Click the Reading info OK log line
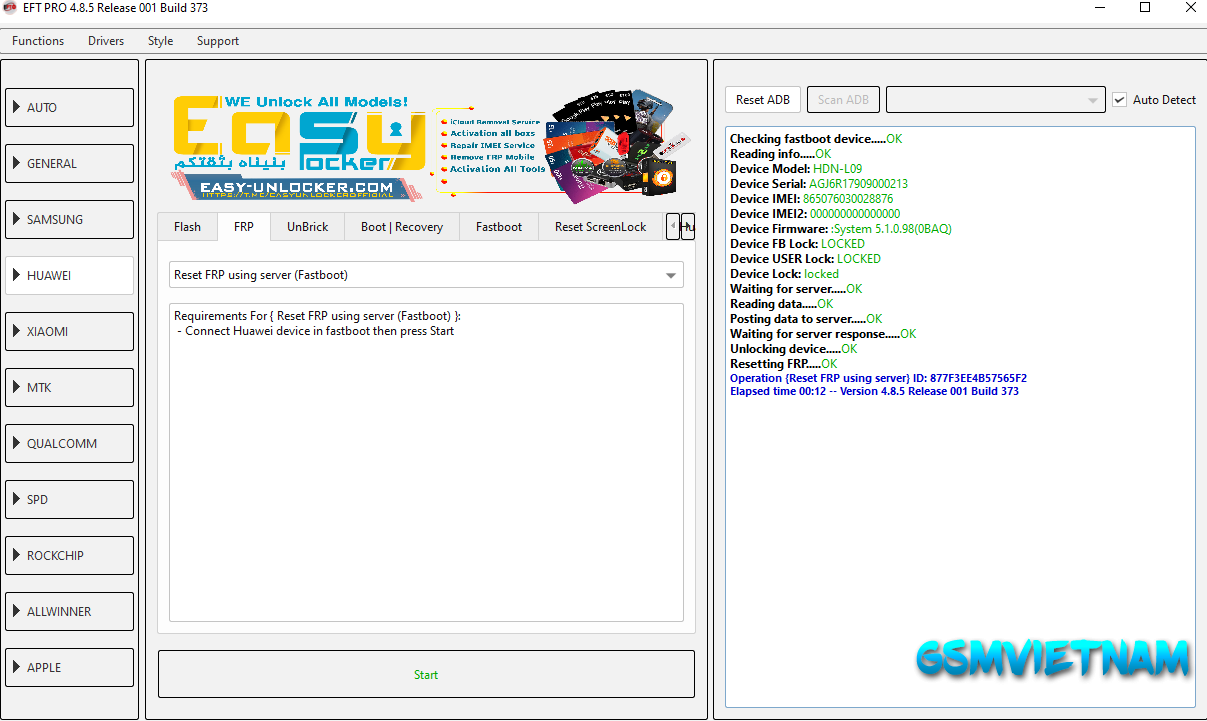 [780, 154]
